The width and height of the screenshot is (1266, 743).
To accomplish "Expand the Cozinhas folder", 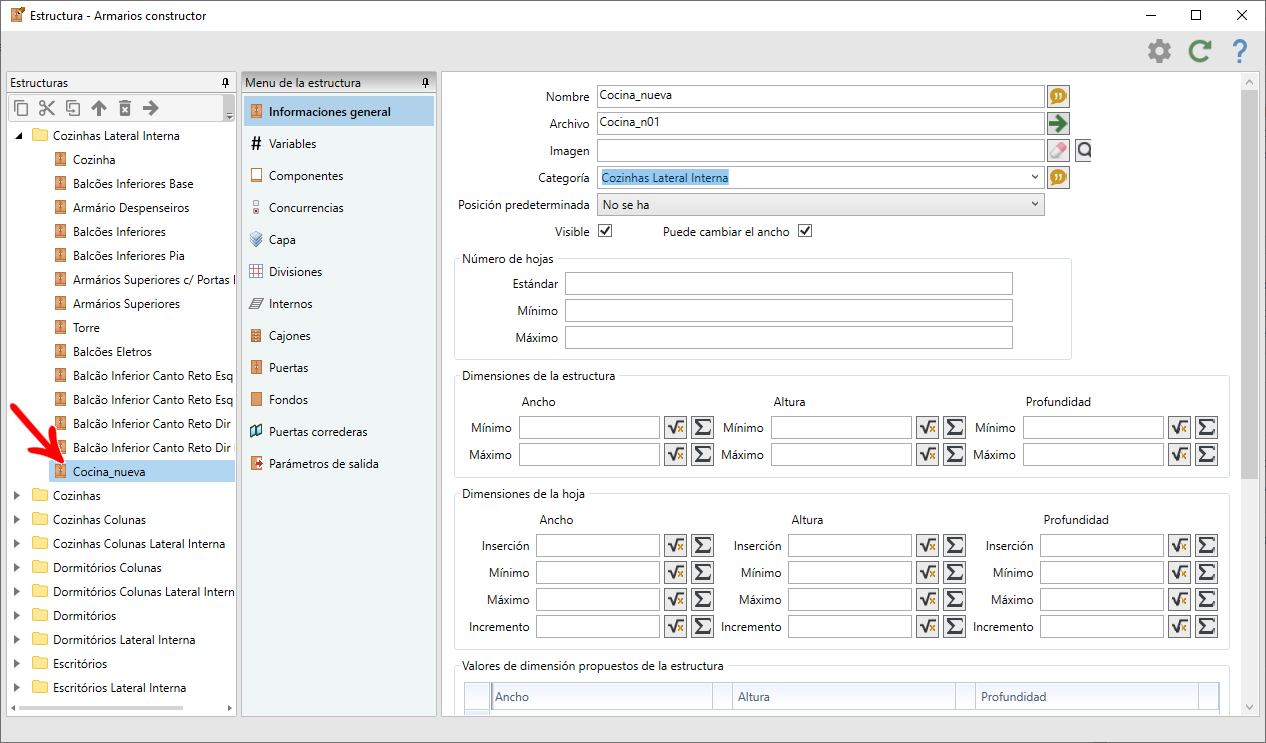I will tap(18, 495).
